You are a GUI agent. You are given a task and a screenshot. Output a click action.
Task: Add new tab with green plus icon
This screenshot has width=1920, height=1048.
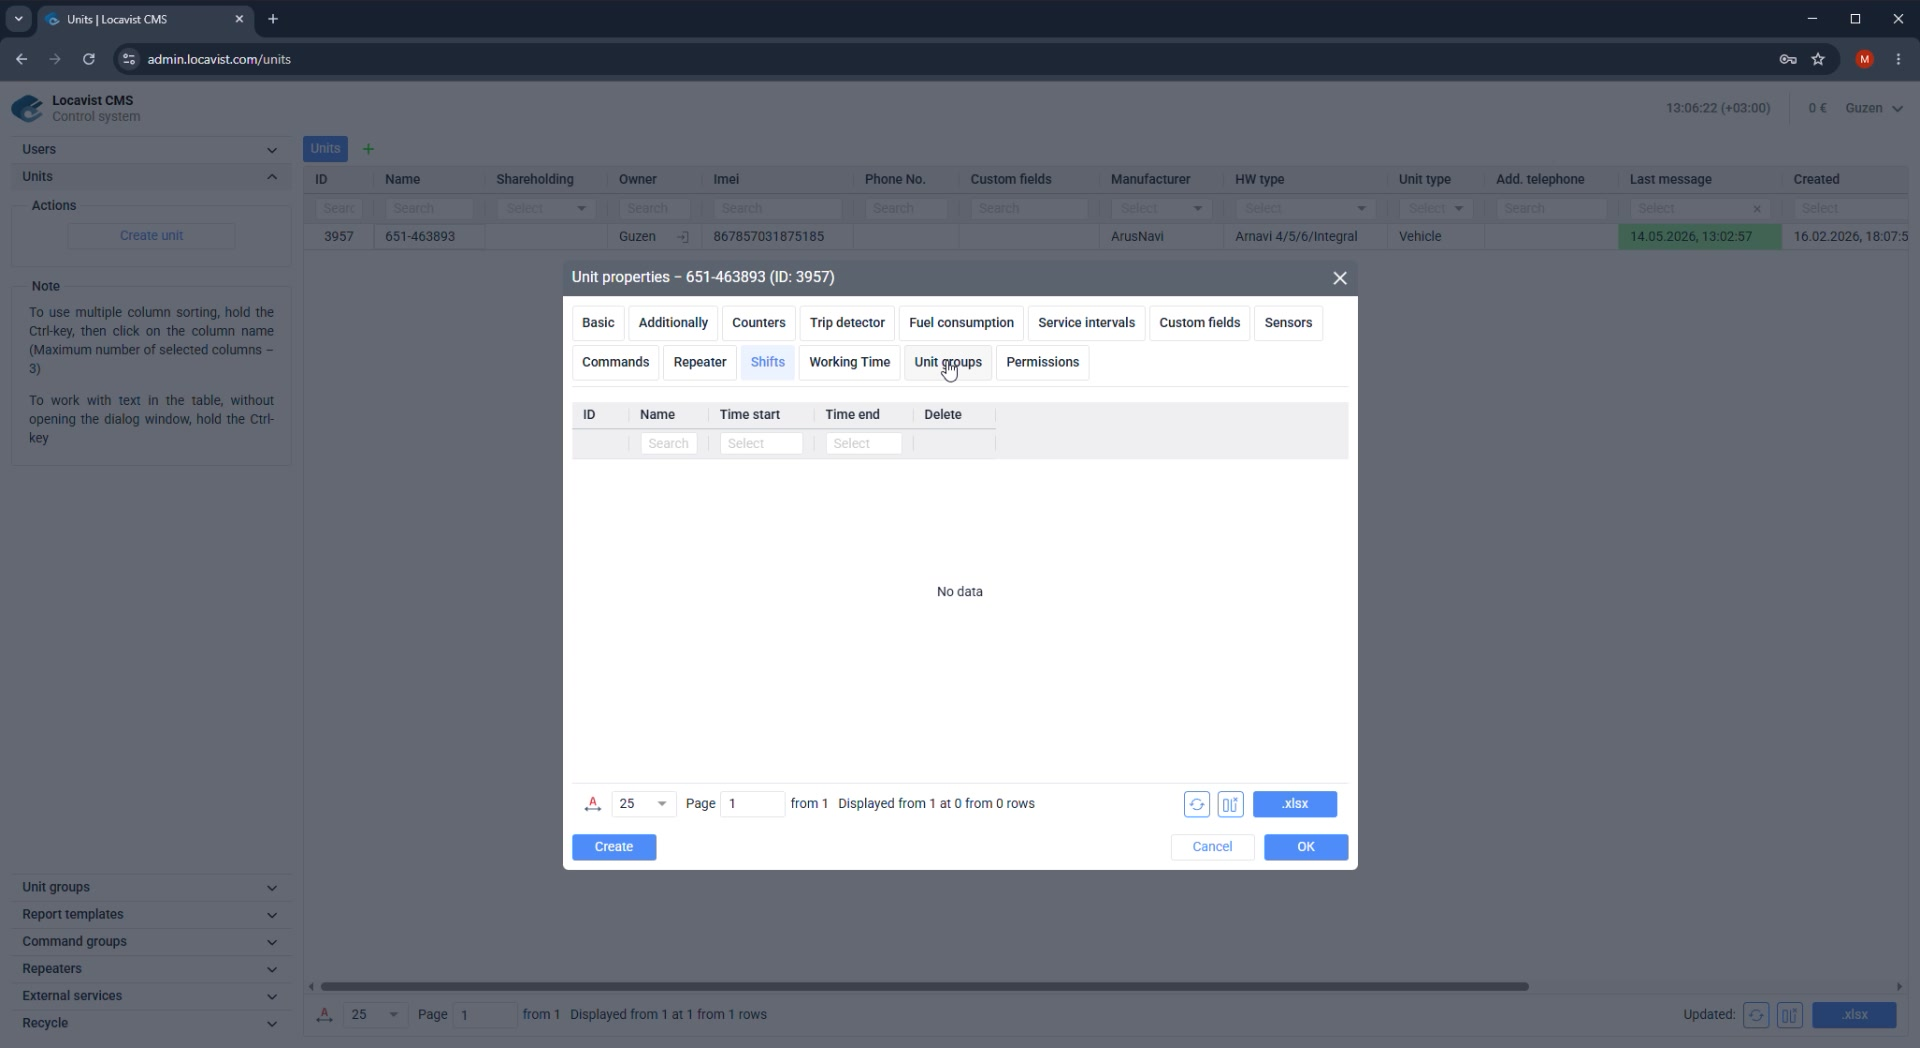(368, 149)
